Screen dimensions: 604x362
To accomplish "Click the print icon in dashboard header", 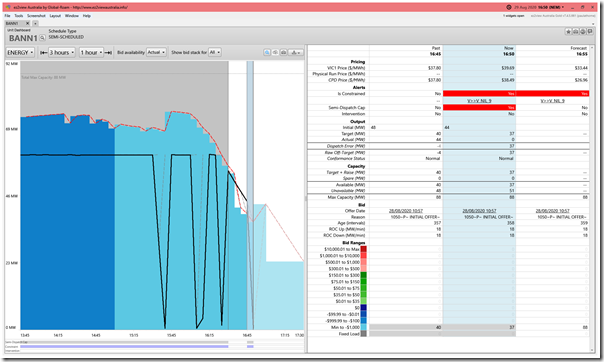I will click(x=575, y=32).
